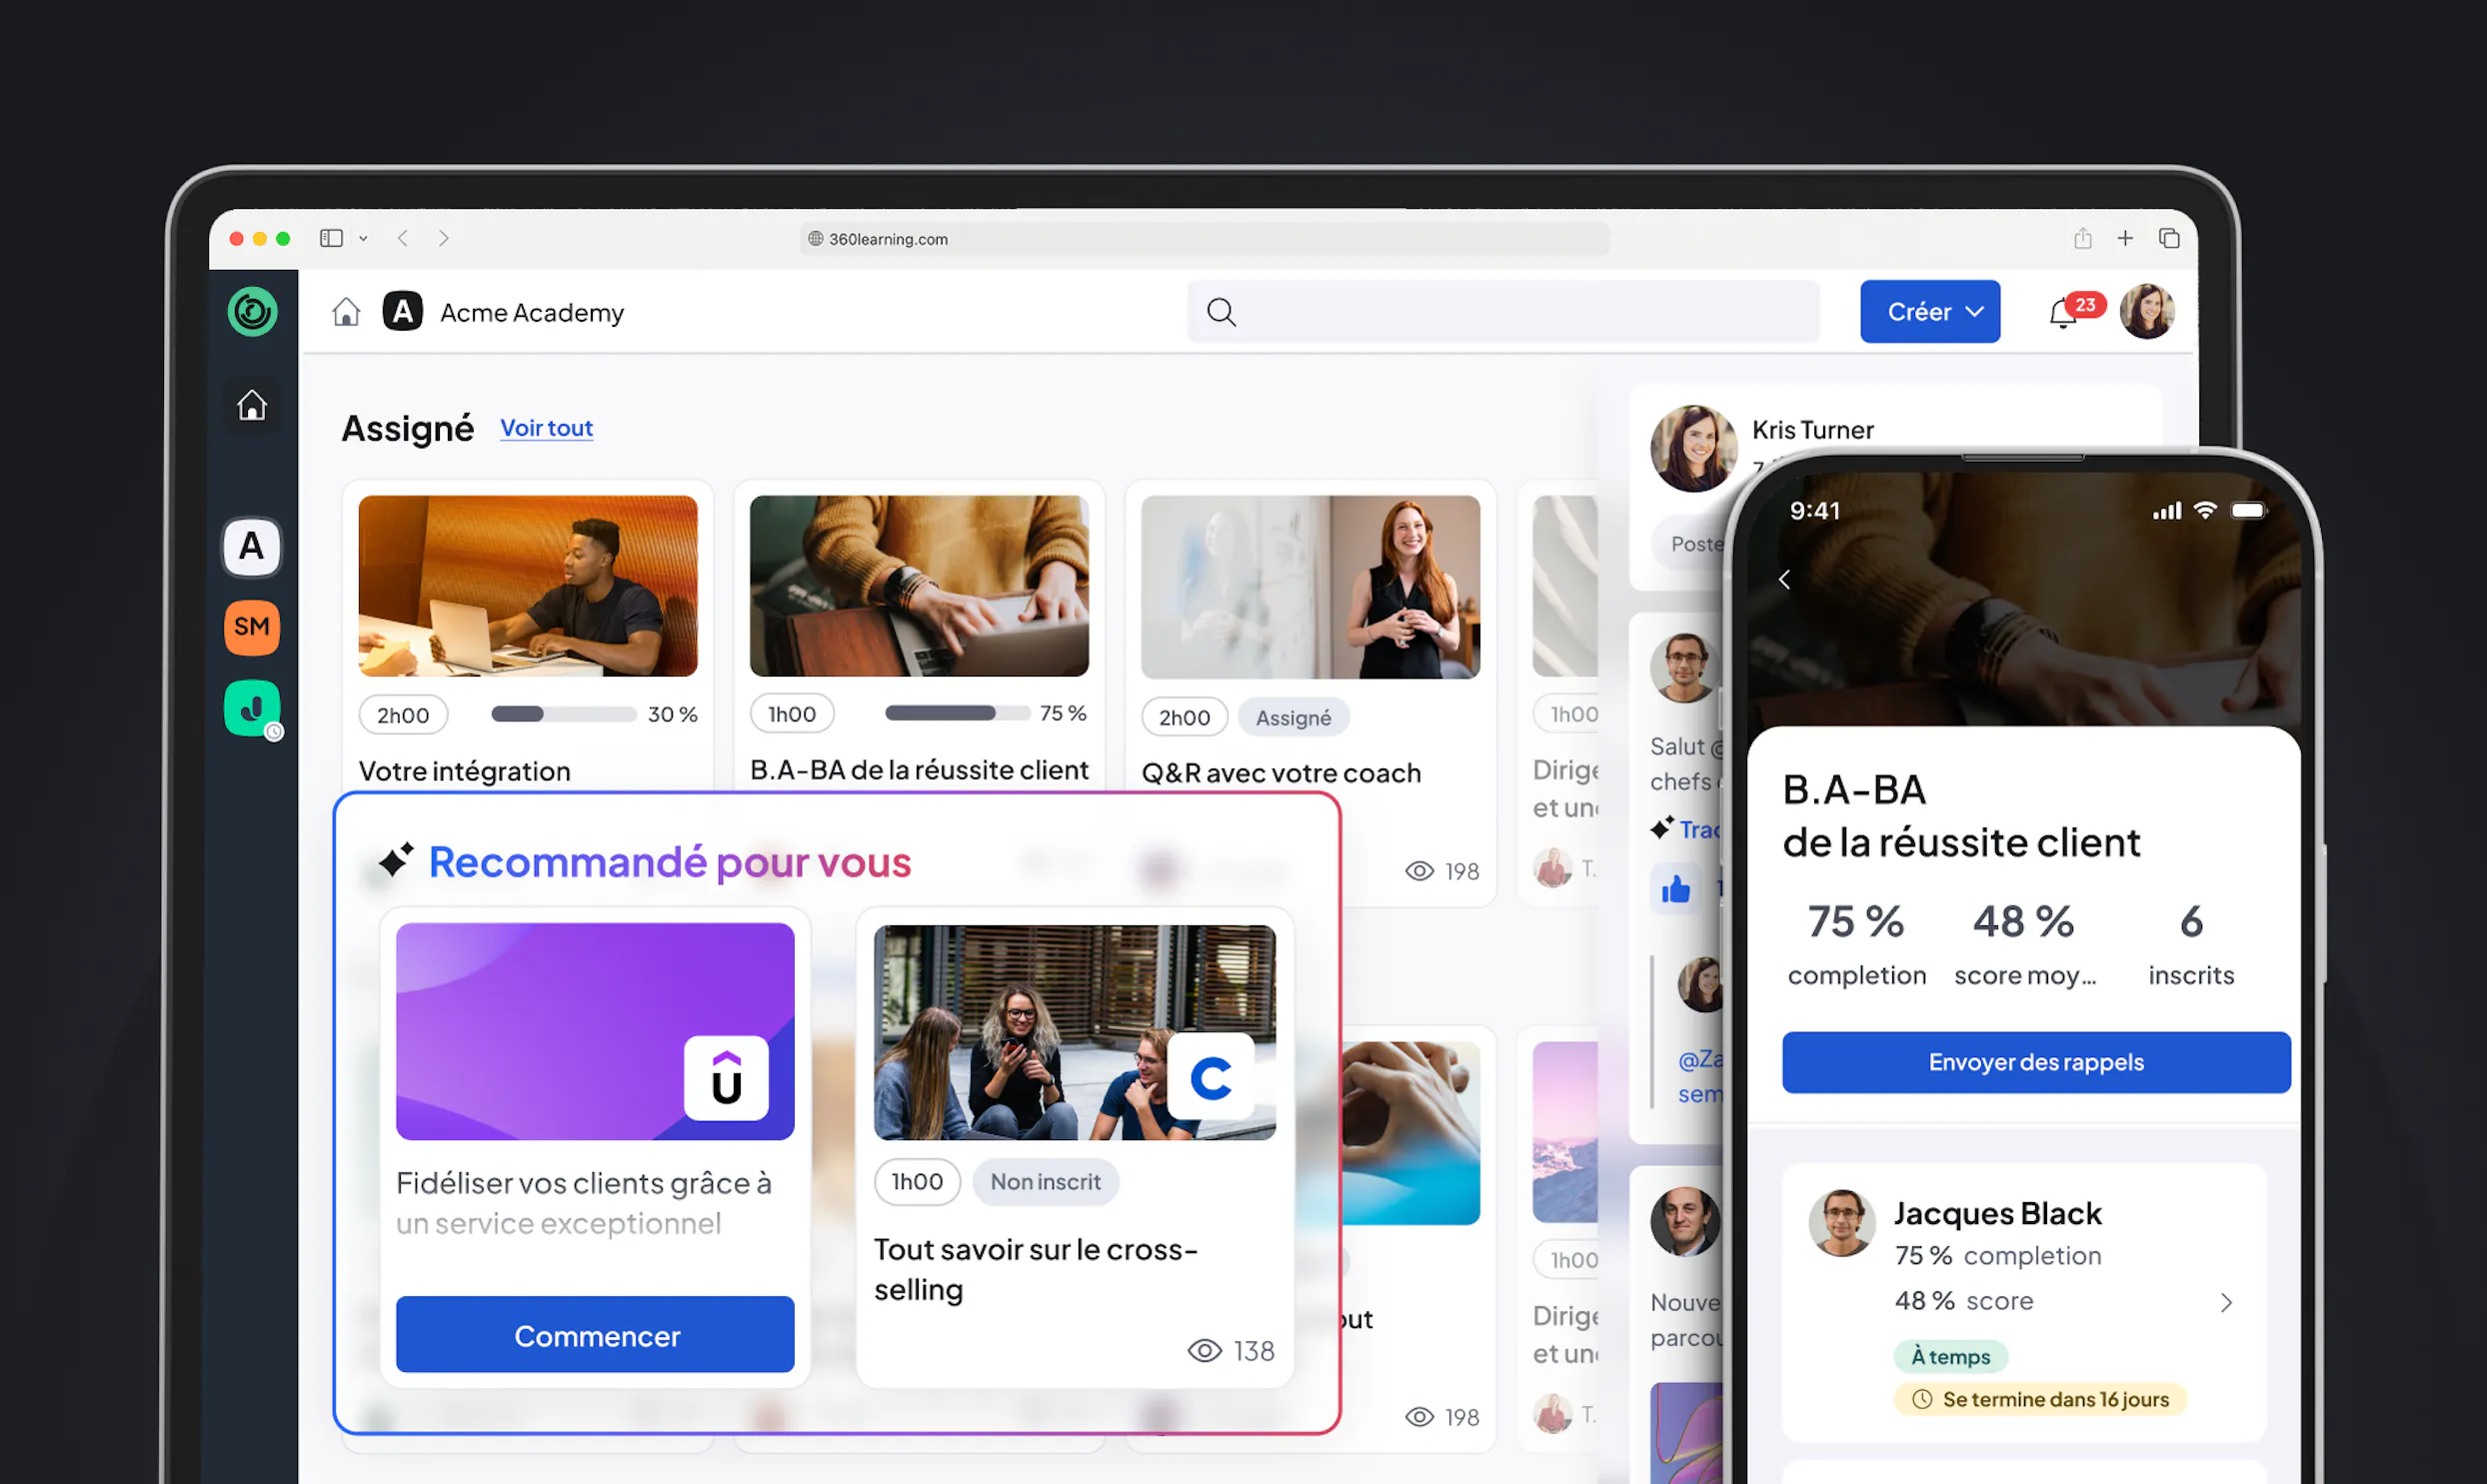Tap the back chevron on phone screen
This screenshot has height=1484, width=2487.
(x=1785, y=580)
